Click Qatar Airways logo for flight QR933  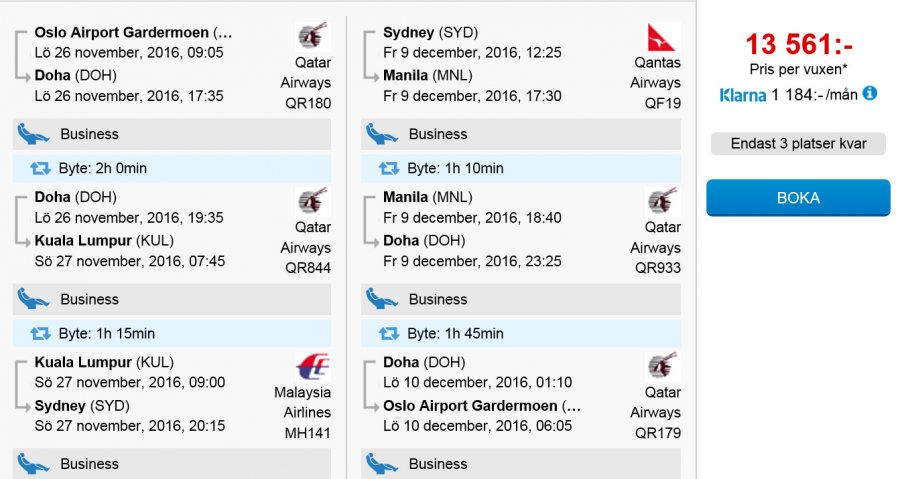click(663, 202)
